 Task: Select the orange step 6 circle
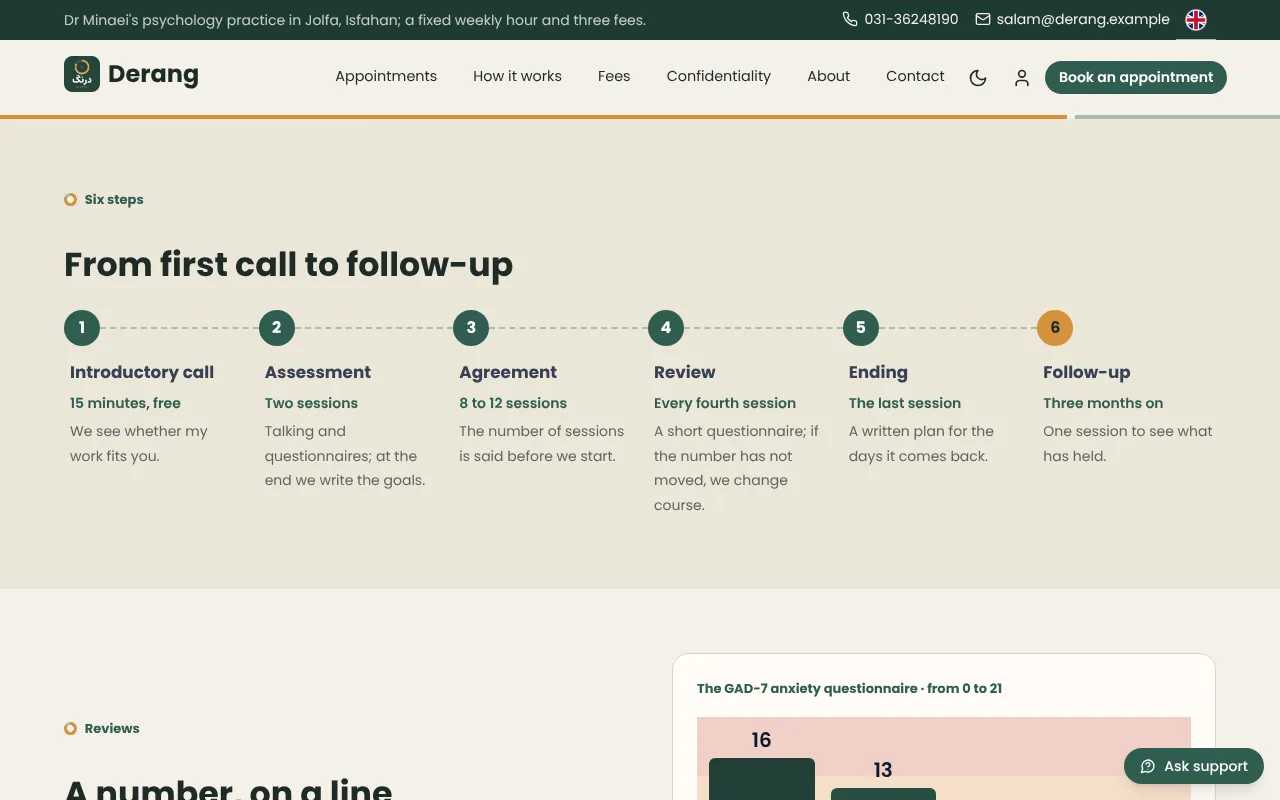pos(1055,328)
